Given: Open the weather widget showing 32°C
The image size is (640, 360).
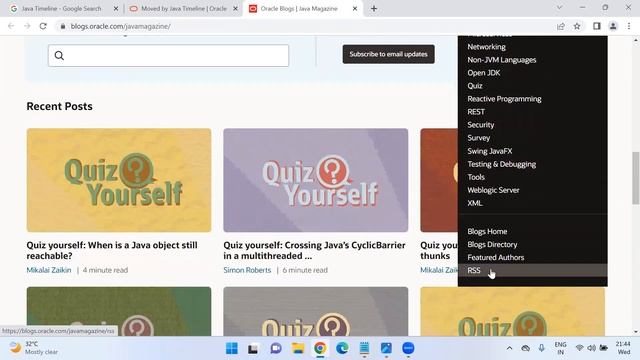Looking at the screenshot, I should click(x=33, y=348).
